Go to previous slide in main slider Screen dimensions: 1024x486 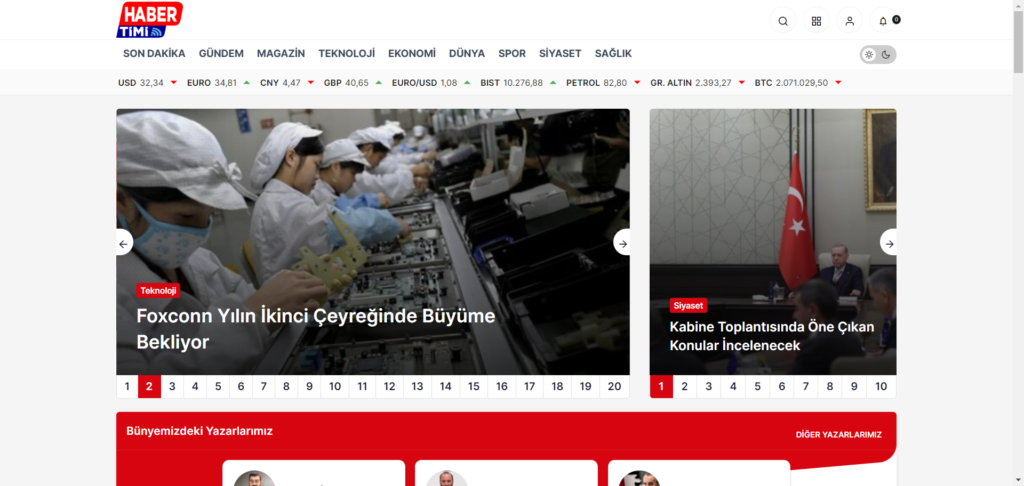[124, 243]
